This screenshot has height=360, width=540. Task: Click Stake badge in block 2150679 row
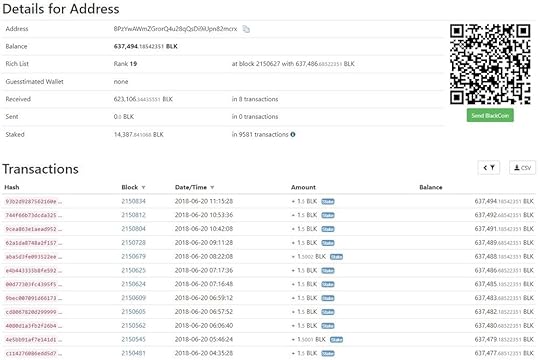point(336,257)
